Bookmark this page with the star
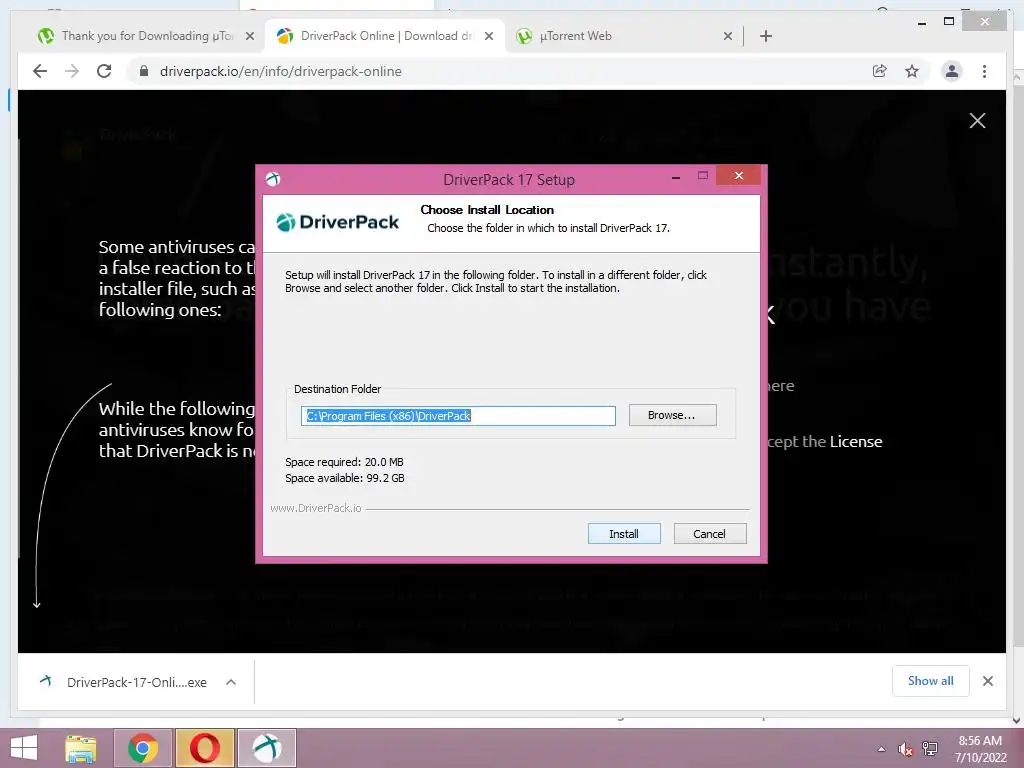 coord(912,71)
